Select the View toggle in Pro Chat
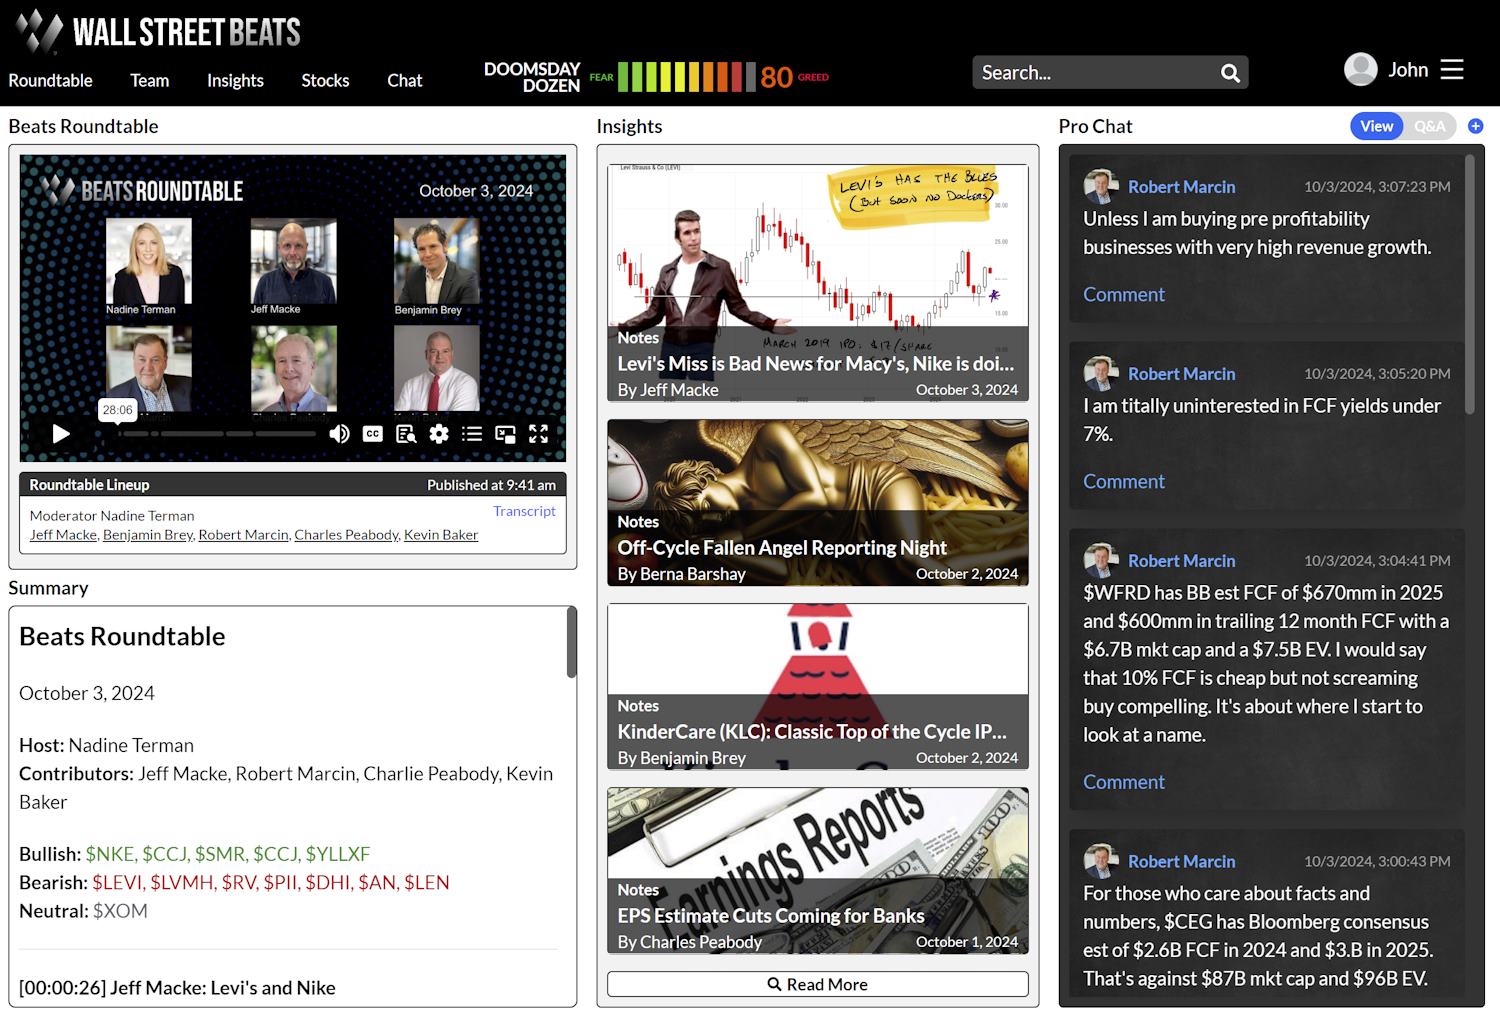The image size is (1500, 1019). point(1376,126)
